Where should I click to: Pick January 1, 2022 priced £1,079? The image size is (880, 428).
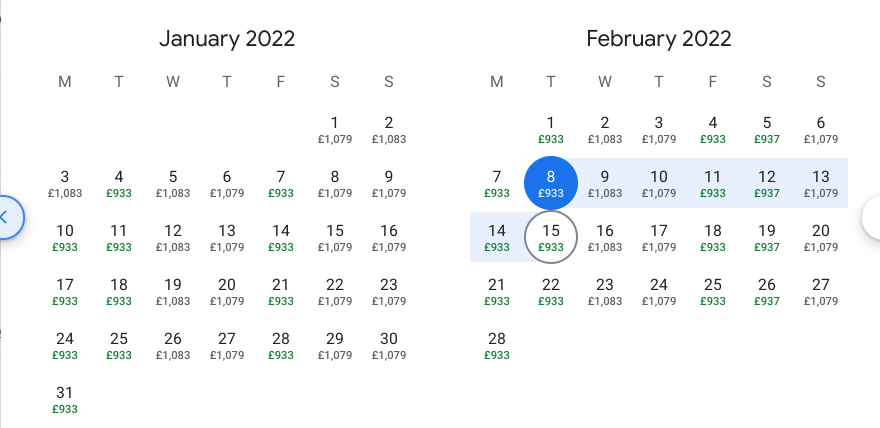(x=334, y=129)
